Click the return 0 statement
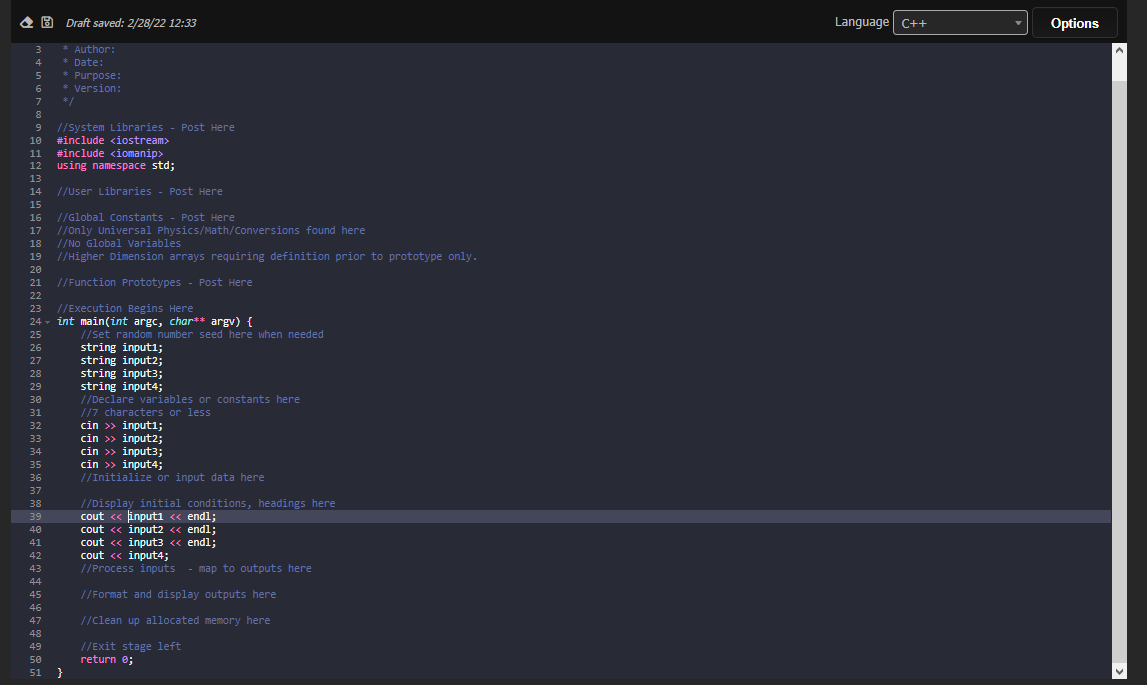Viewport: 1147px width, 685px height. tap(105, 659)
